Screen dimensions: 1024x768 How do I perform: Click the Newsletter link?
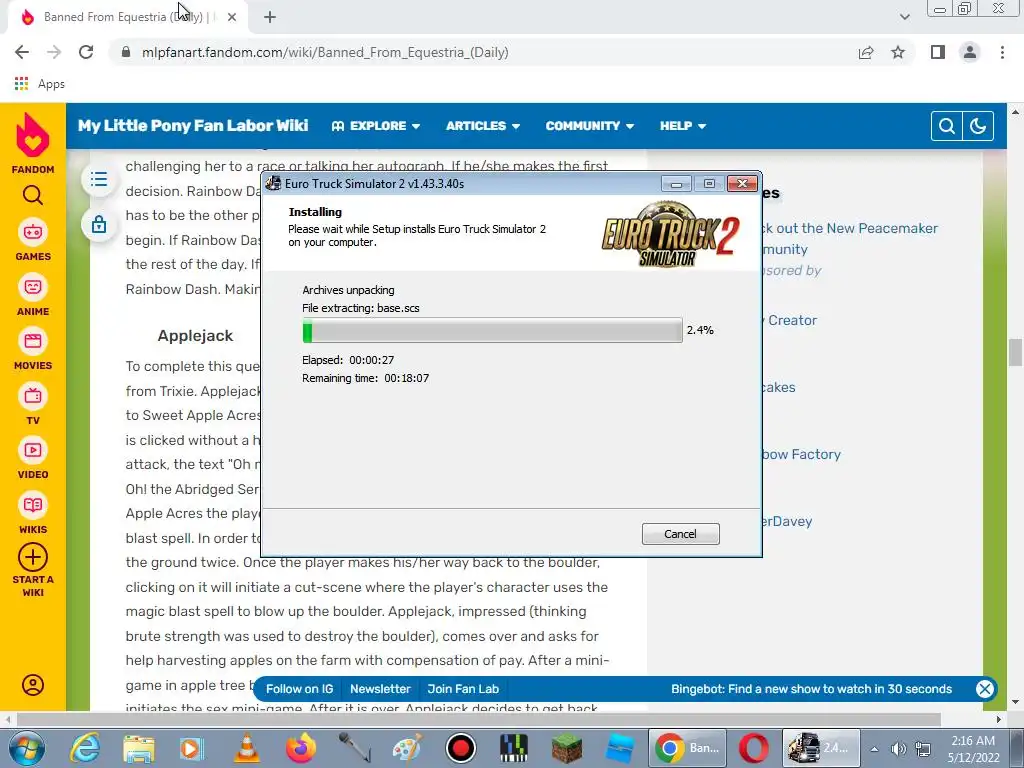coord(380,689)
